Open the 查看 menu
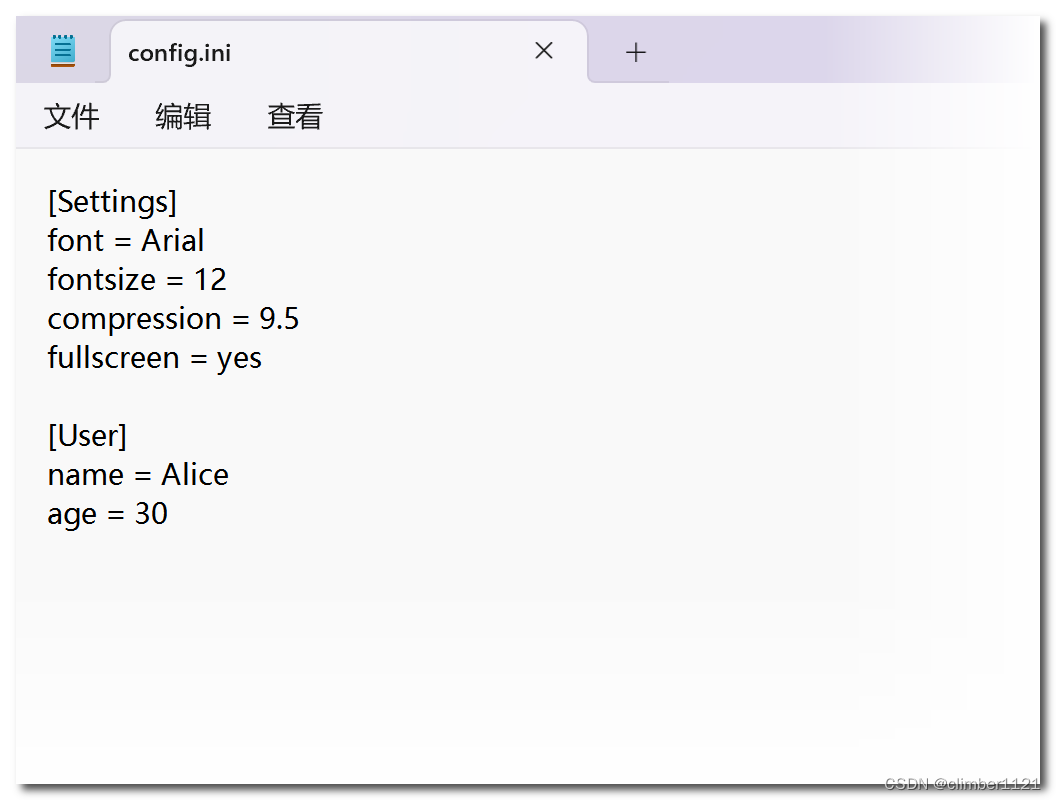 295,117
